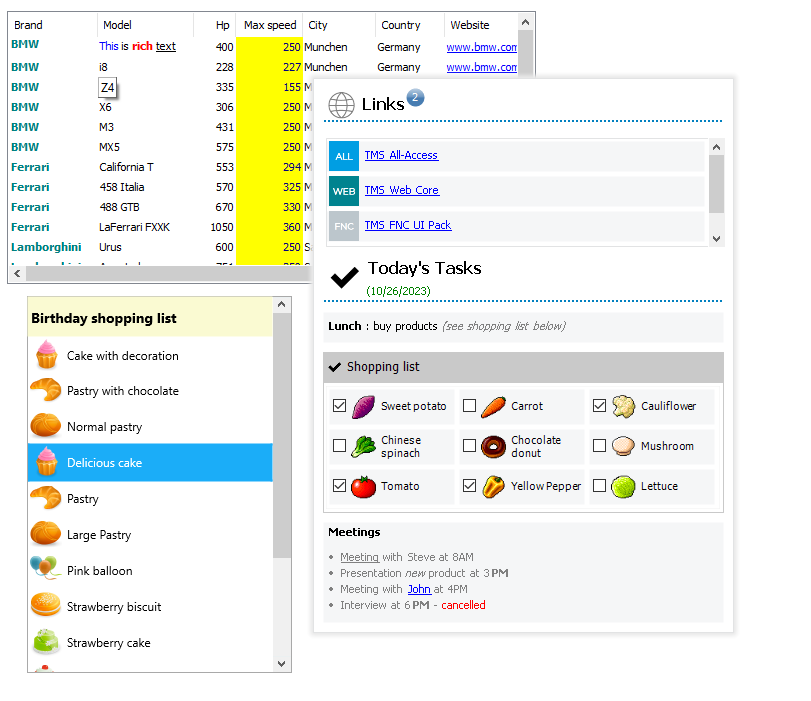Click the Links list scroll down arrow
The width and height of the screenshot is (811, 701).
coord(716,238)
